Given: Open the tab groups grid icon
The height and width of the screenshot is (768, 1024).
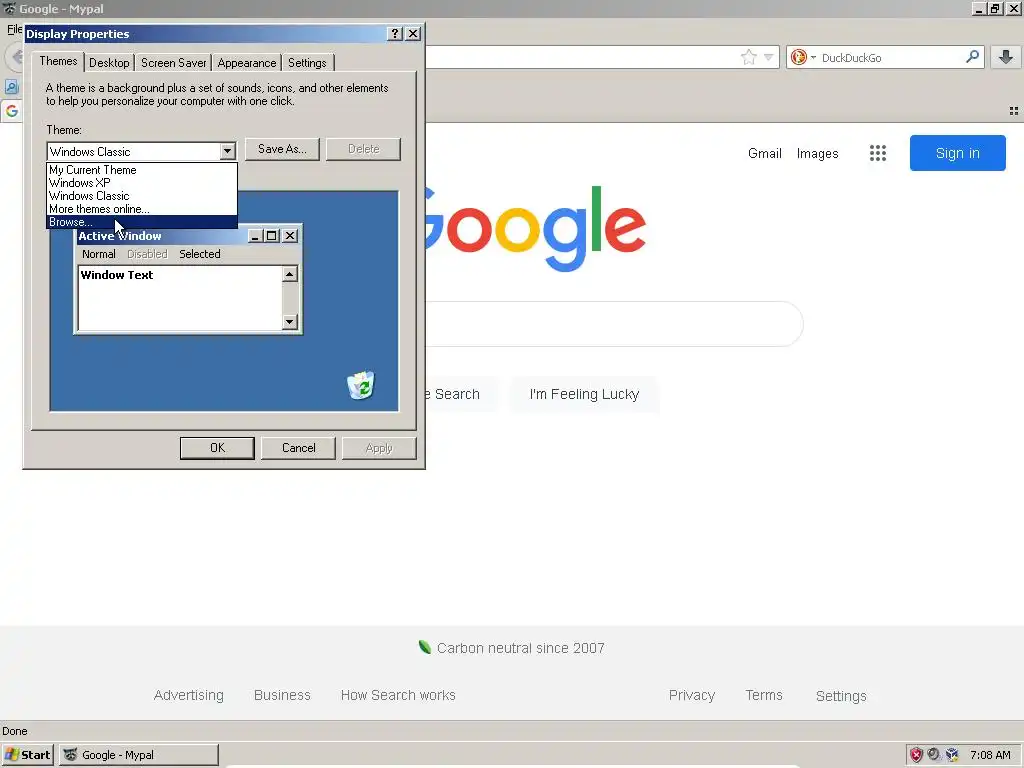Looking at the screenshot, I should [x=1014, y=111].
